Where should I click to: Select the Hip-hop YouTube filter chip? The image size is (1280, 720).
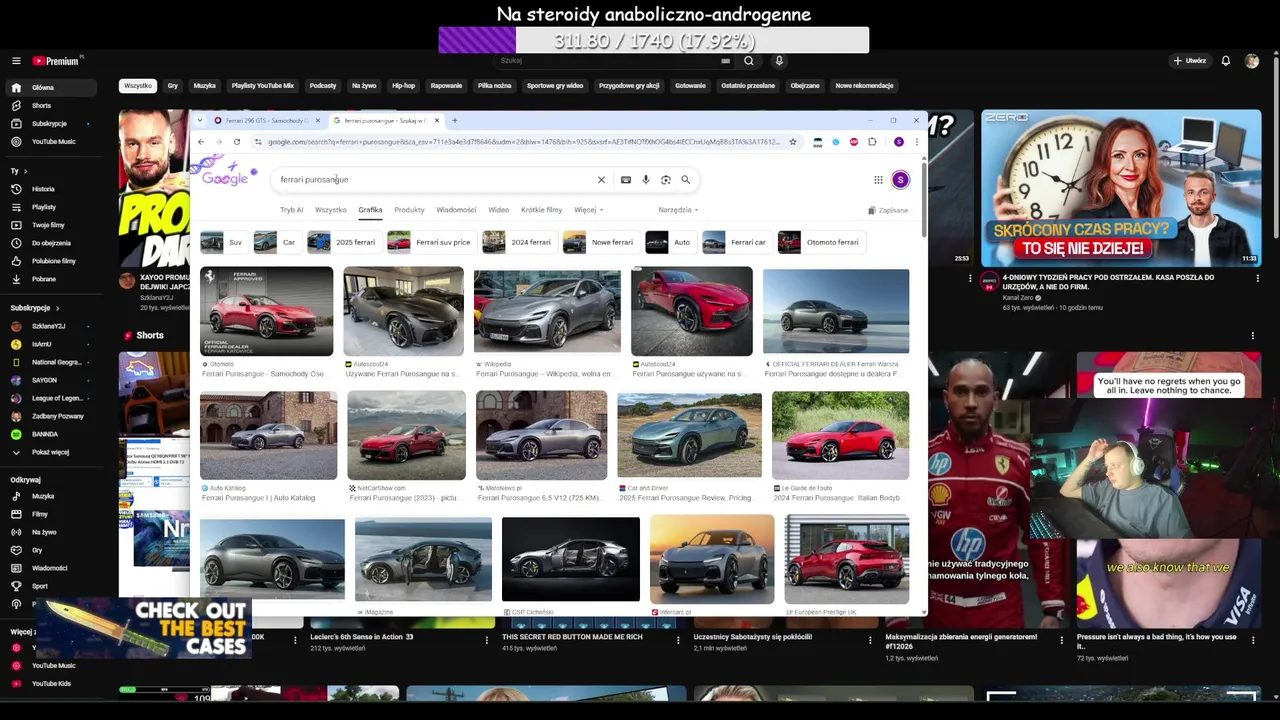pos(403,86)
